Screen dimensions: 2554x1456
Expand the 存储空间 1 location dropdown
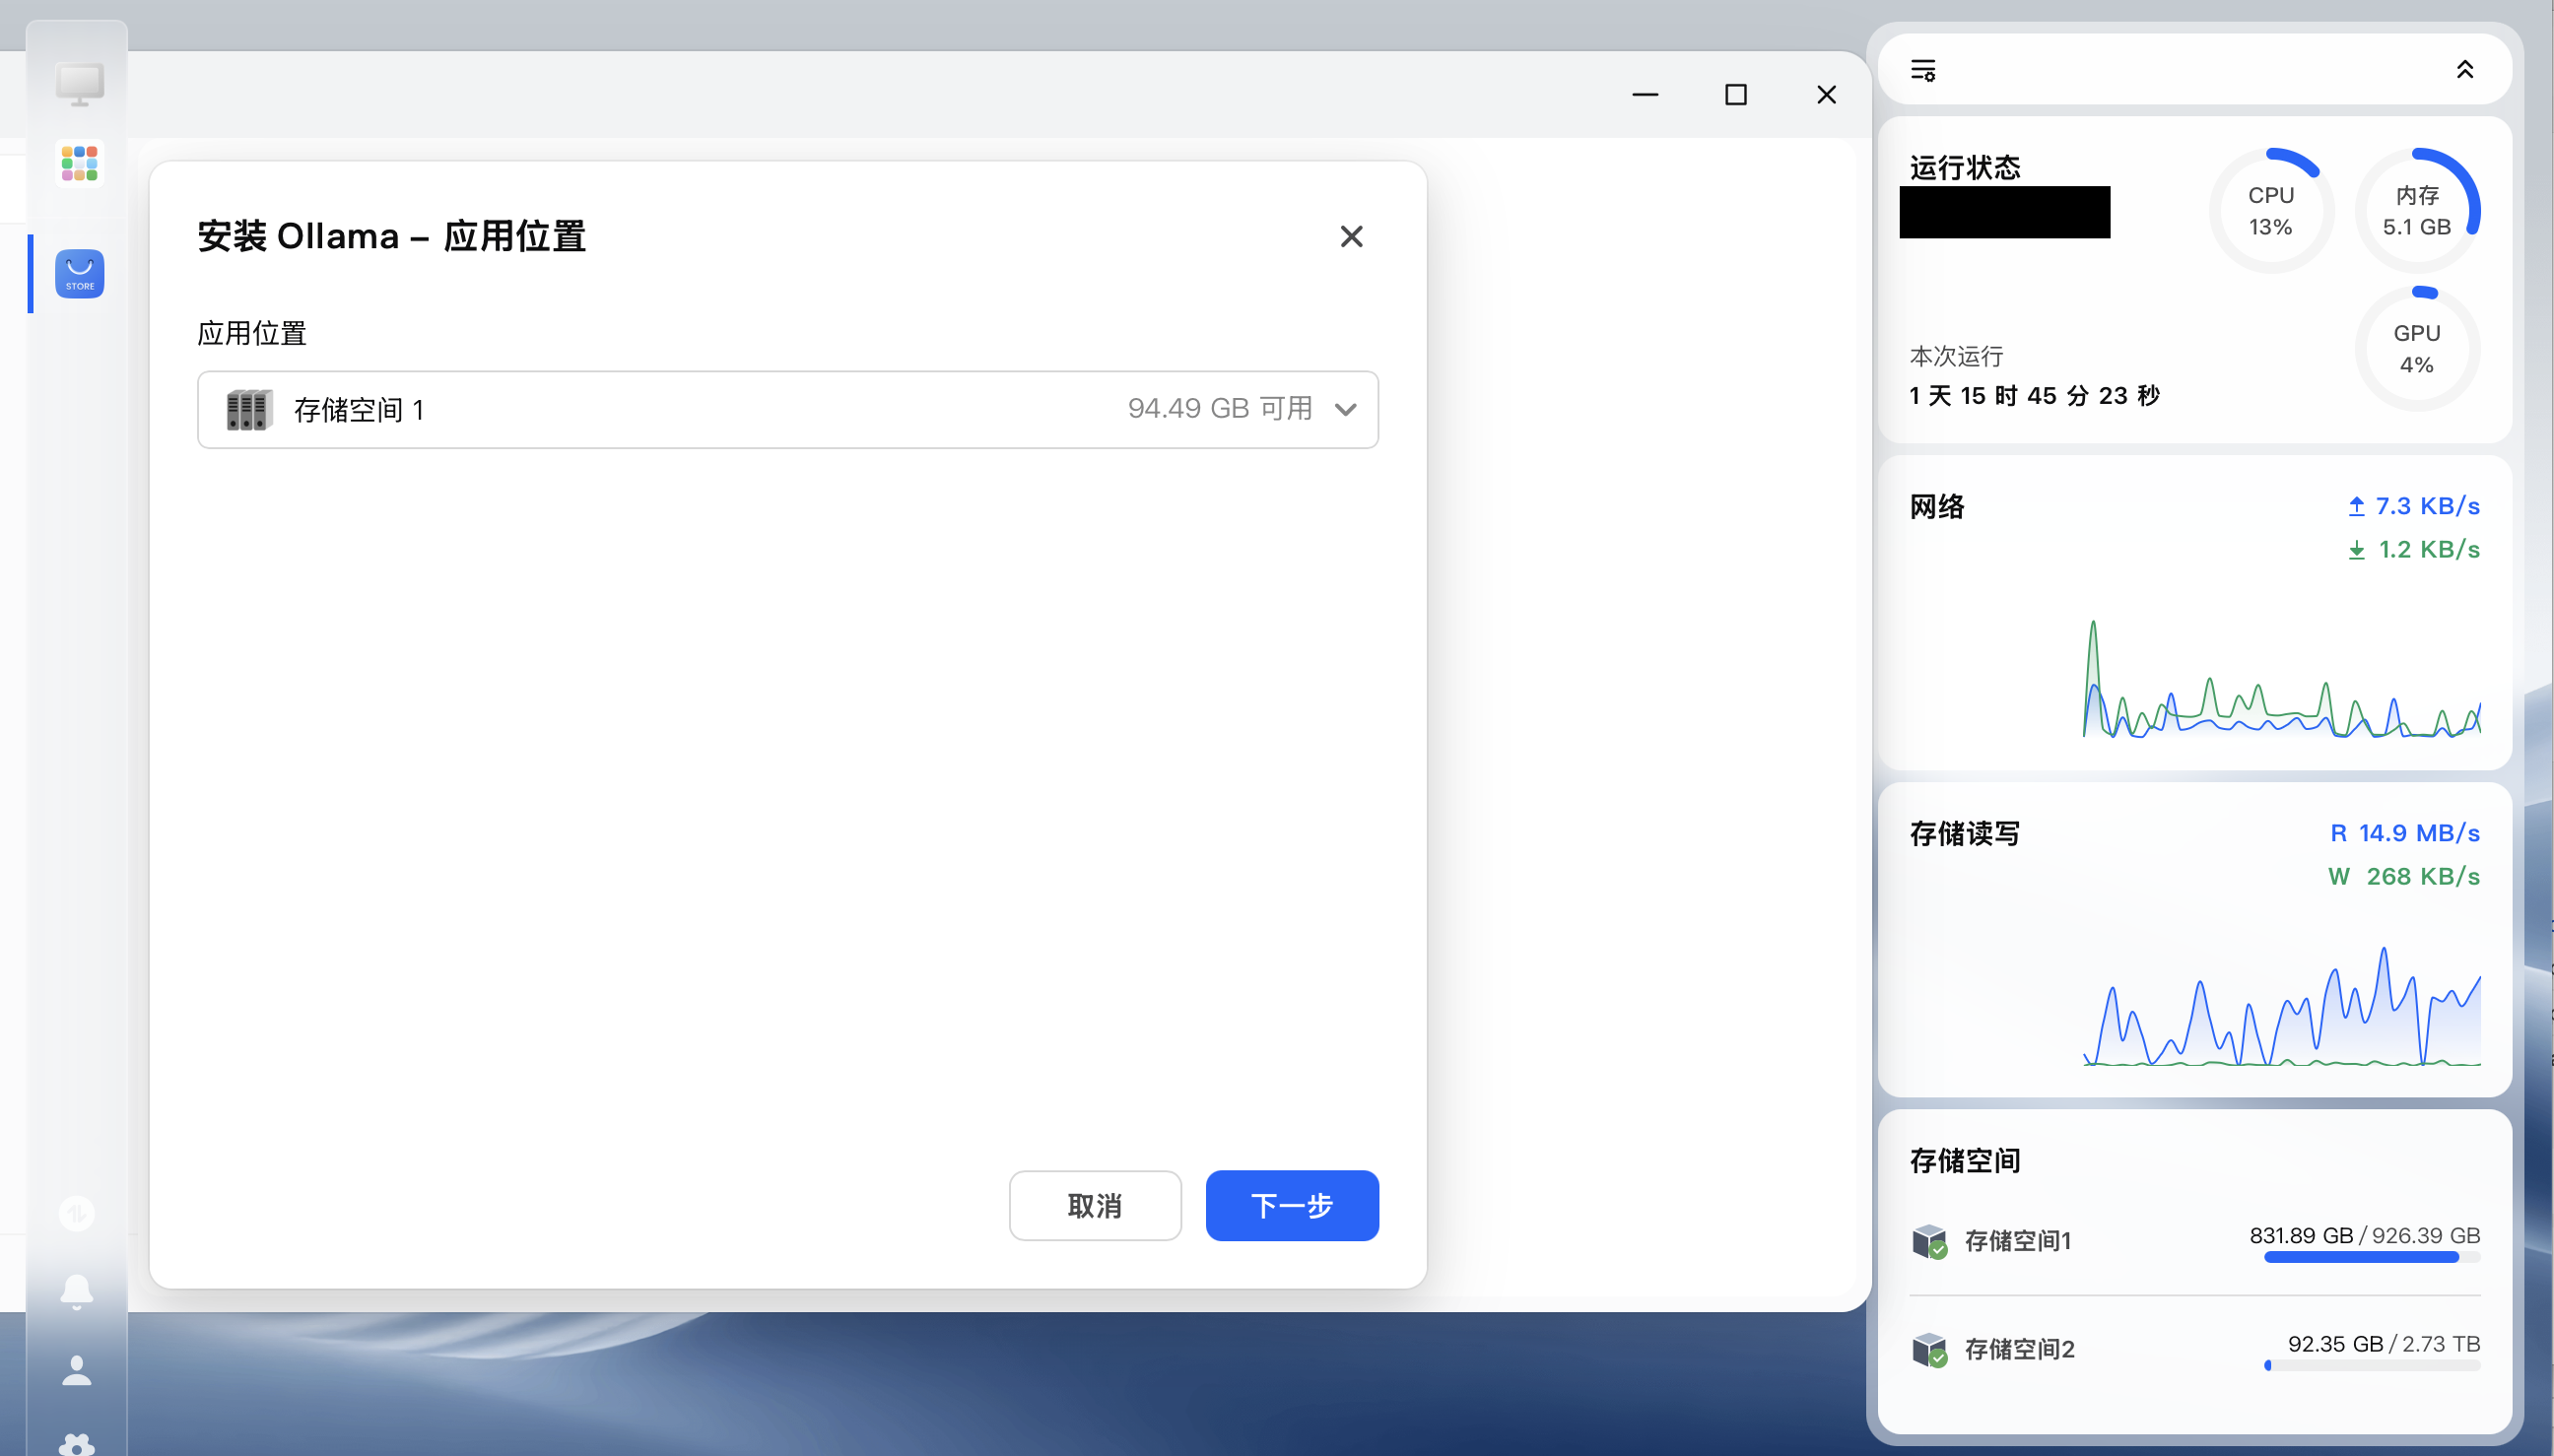point(1346,409)
